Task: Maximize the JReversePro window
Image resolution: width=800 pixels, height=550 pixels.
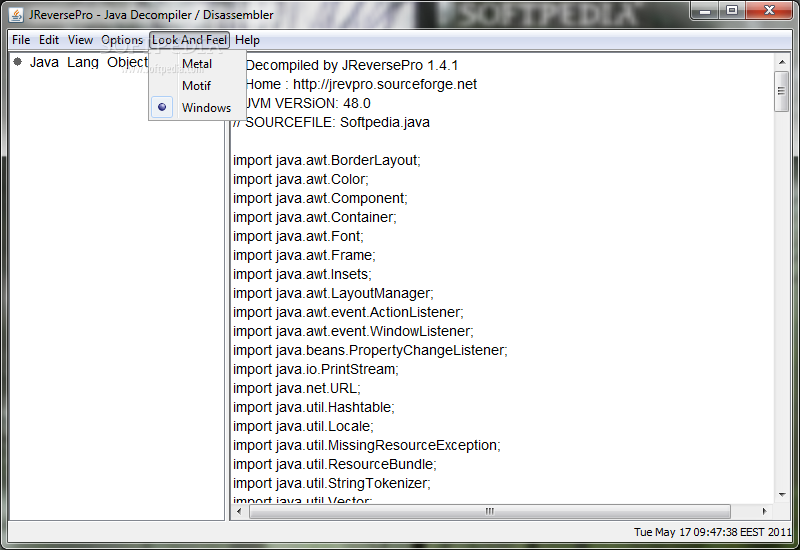Action: coord(732,10)
